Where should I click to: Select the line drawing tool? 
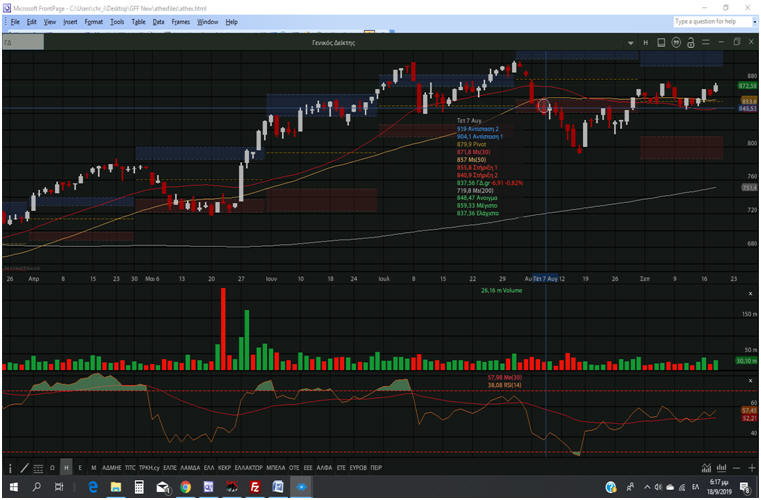pyautogui.click(x=24, y=468)
